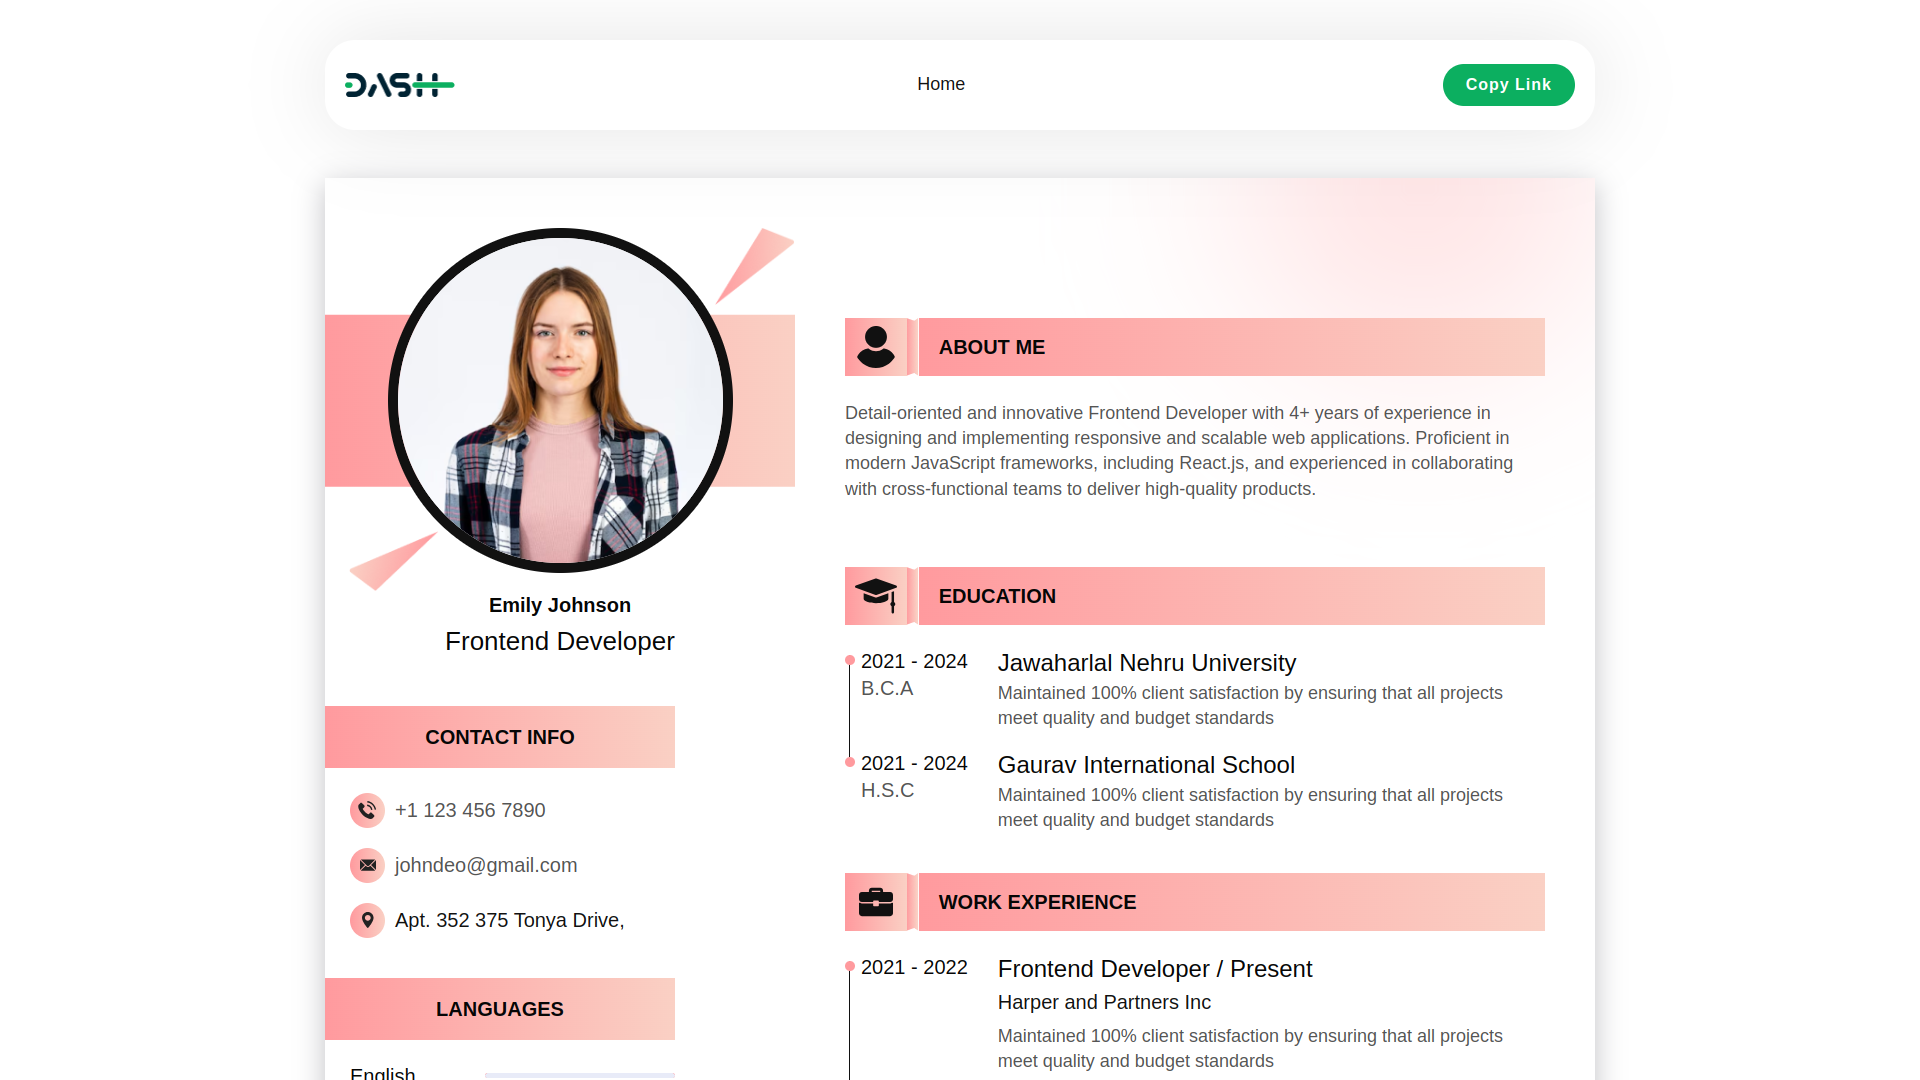Image resolution: width=1920 pixels, height=1080 pixels.
Task: Click the DASH logo
Action: pyautogui.click(x=400, y=85)
